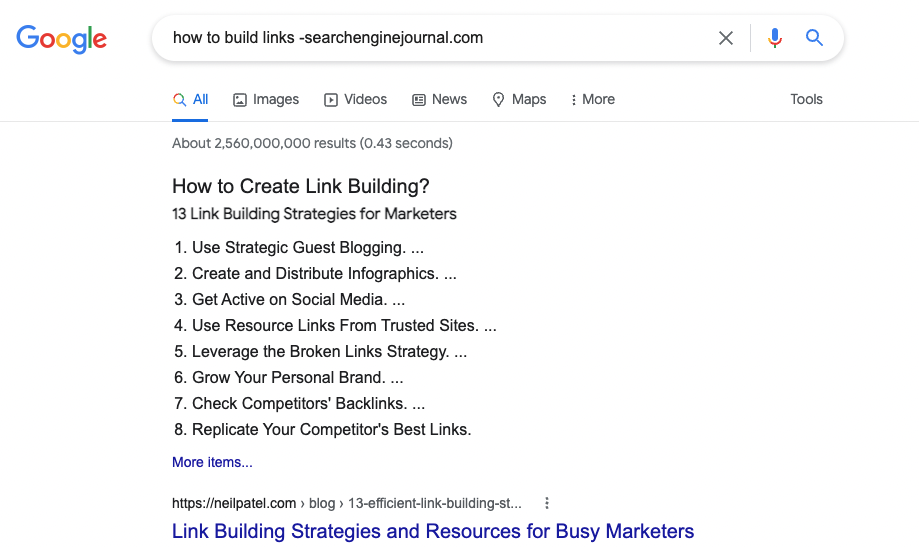919x547 pixels.
Task: Switch to the Maps tab
Action: click(x=519, y=100)
